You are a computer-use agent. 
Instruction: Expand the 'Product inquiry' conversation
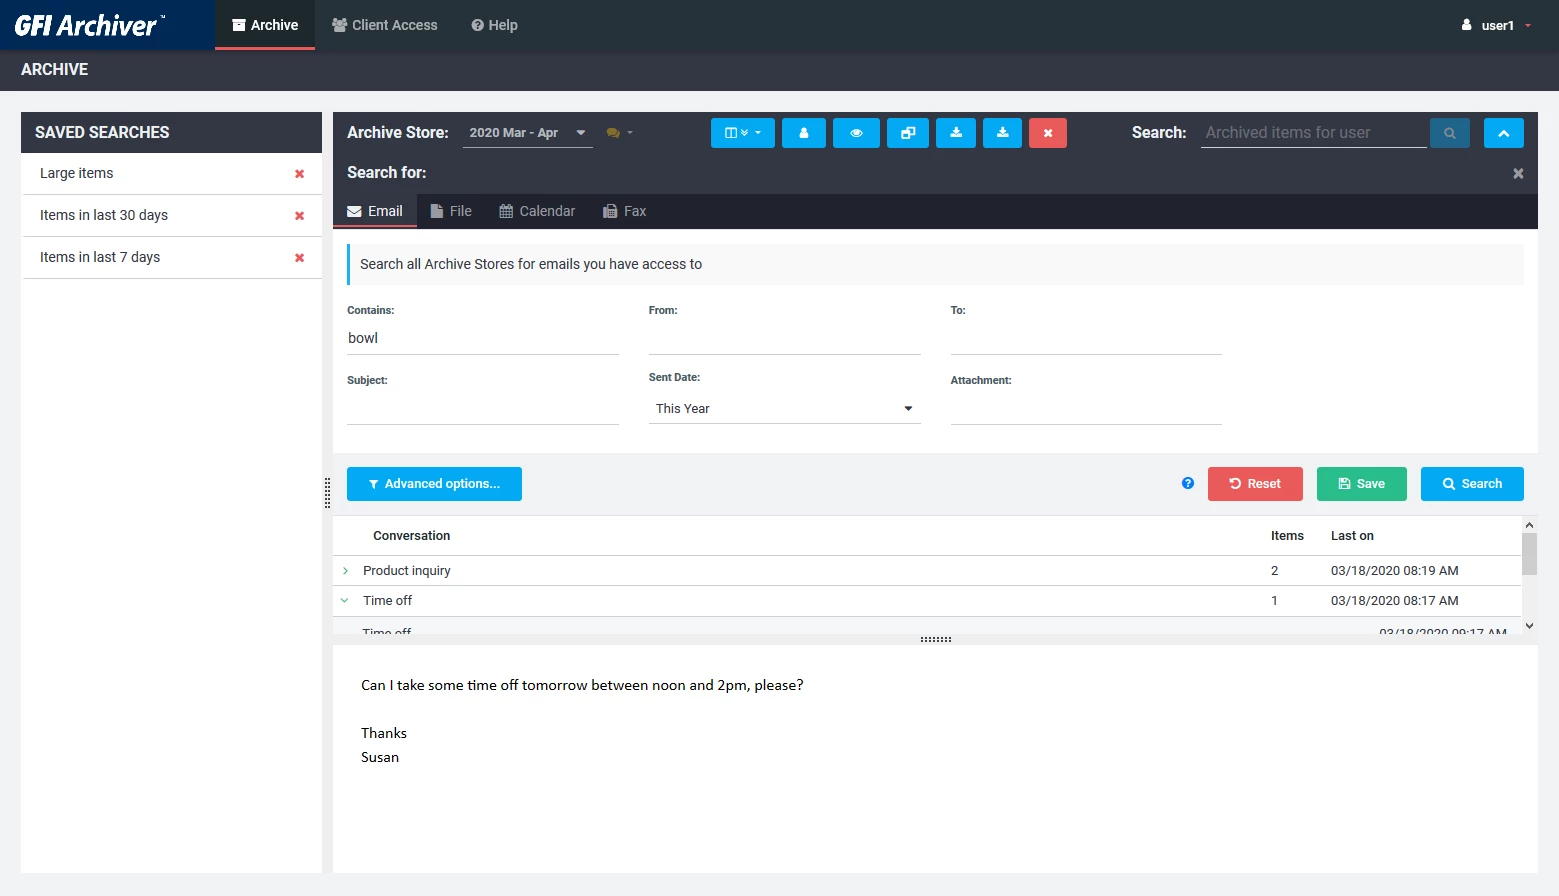tap(345, 571)
